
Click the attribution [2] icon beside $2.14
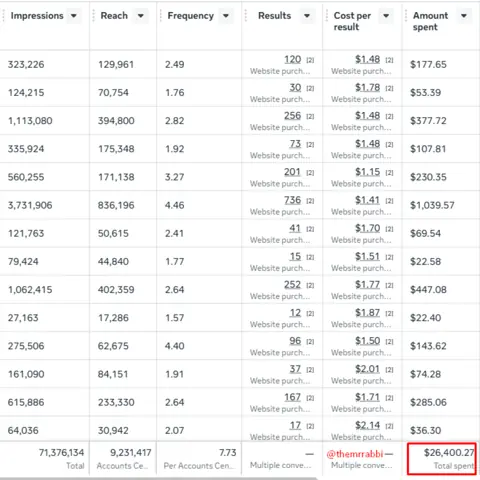(x=389, y=426)
